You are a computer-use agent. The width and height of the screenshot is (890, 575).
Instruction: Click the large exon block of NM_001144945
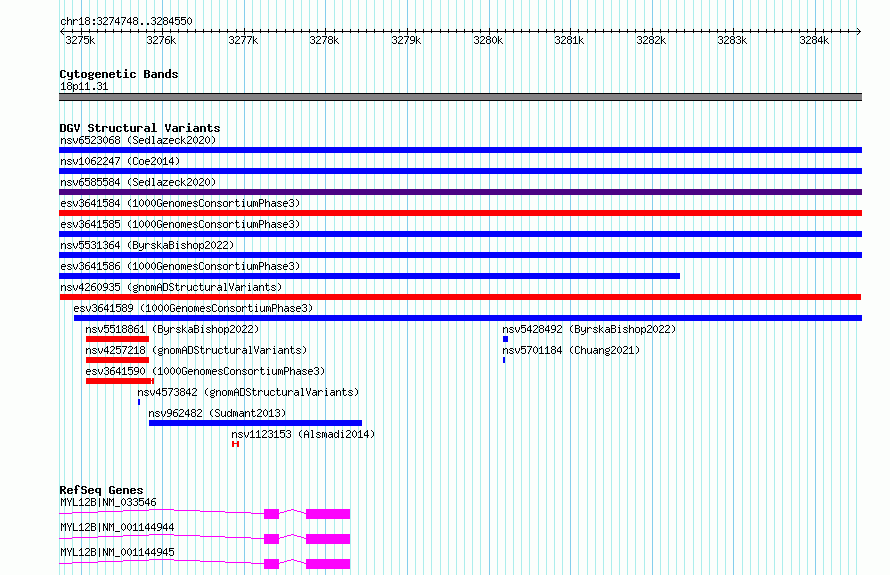pyautogui.click(x=328, y=564)
